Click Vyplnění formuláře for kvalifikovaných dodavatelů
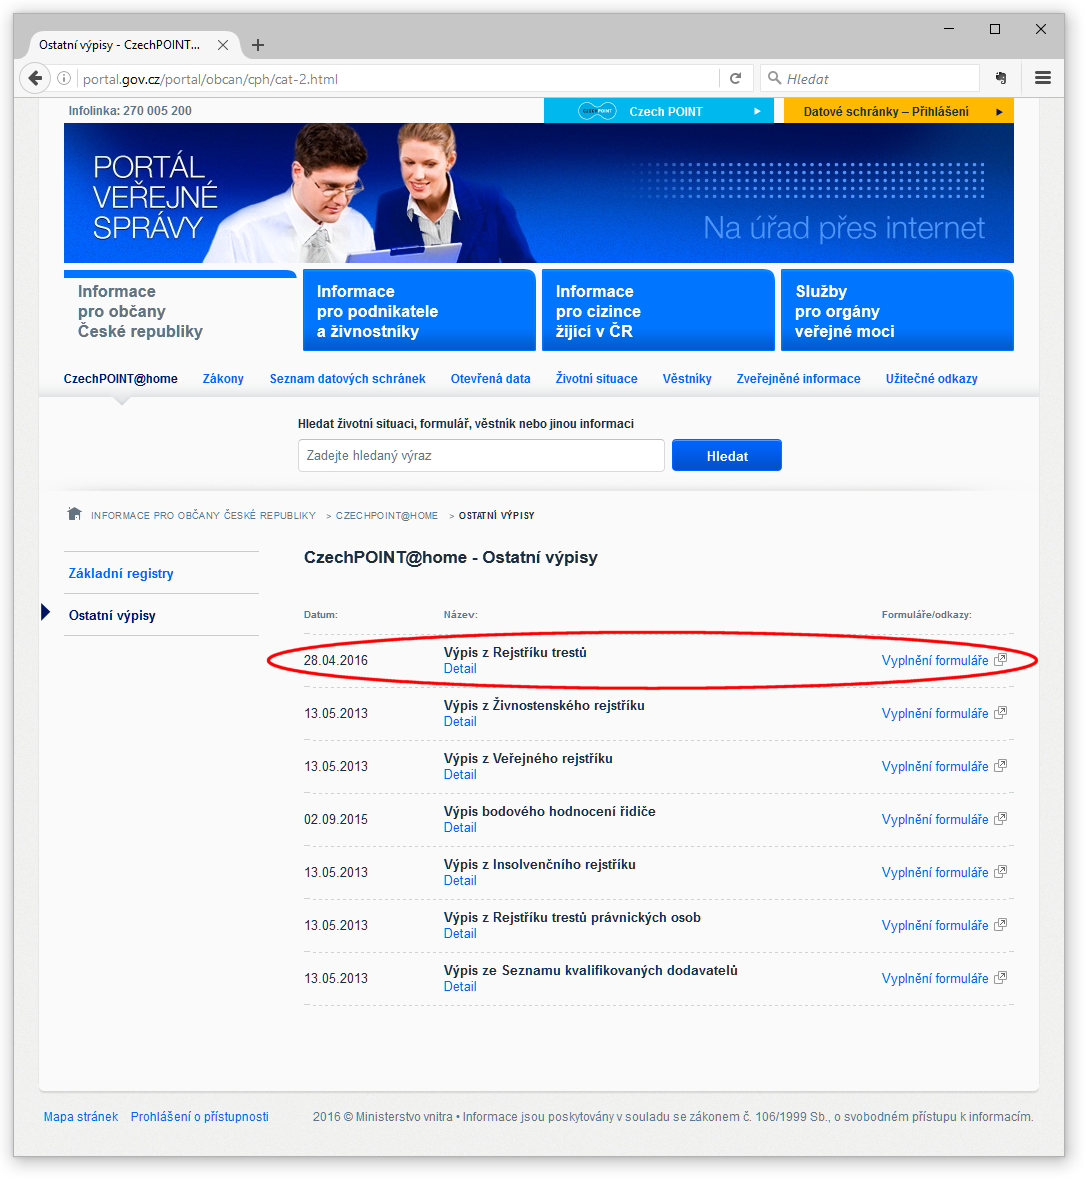 tap(935, 979)
